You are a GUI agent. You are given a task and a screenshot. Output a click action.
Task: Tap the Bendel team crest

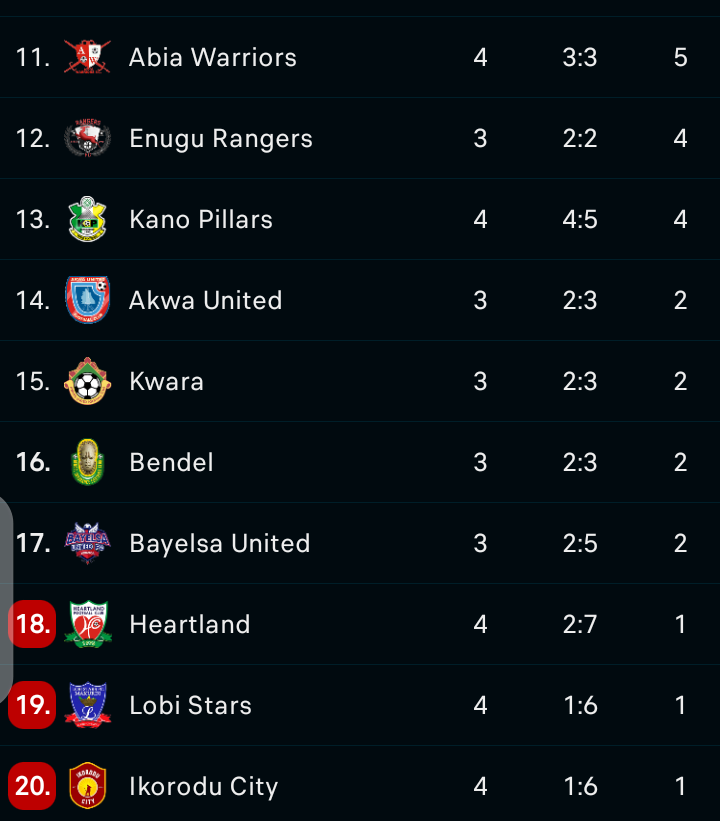[x=87, y=462]
